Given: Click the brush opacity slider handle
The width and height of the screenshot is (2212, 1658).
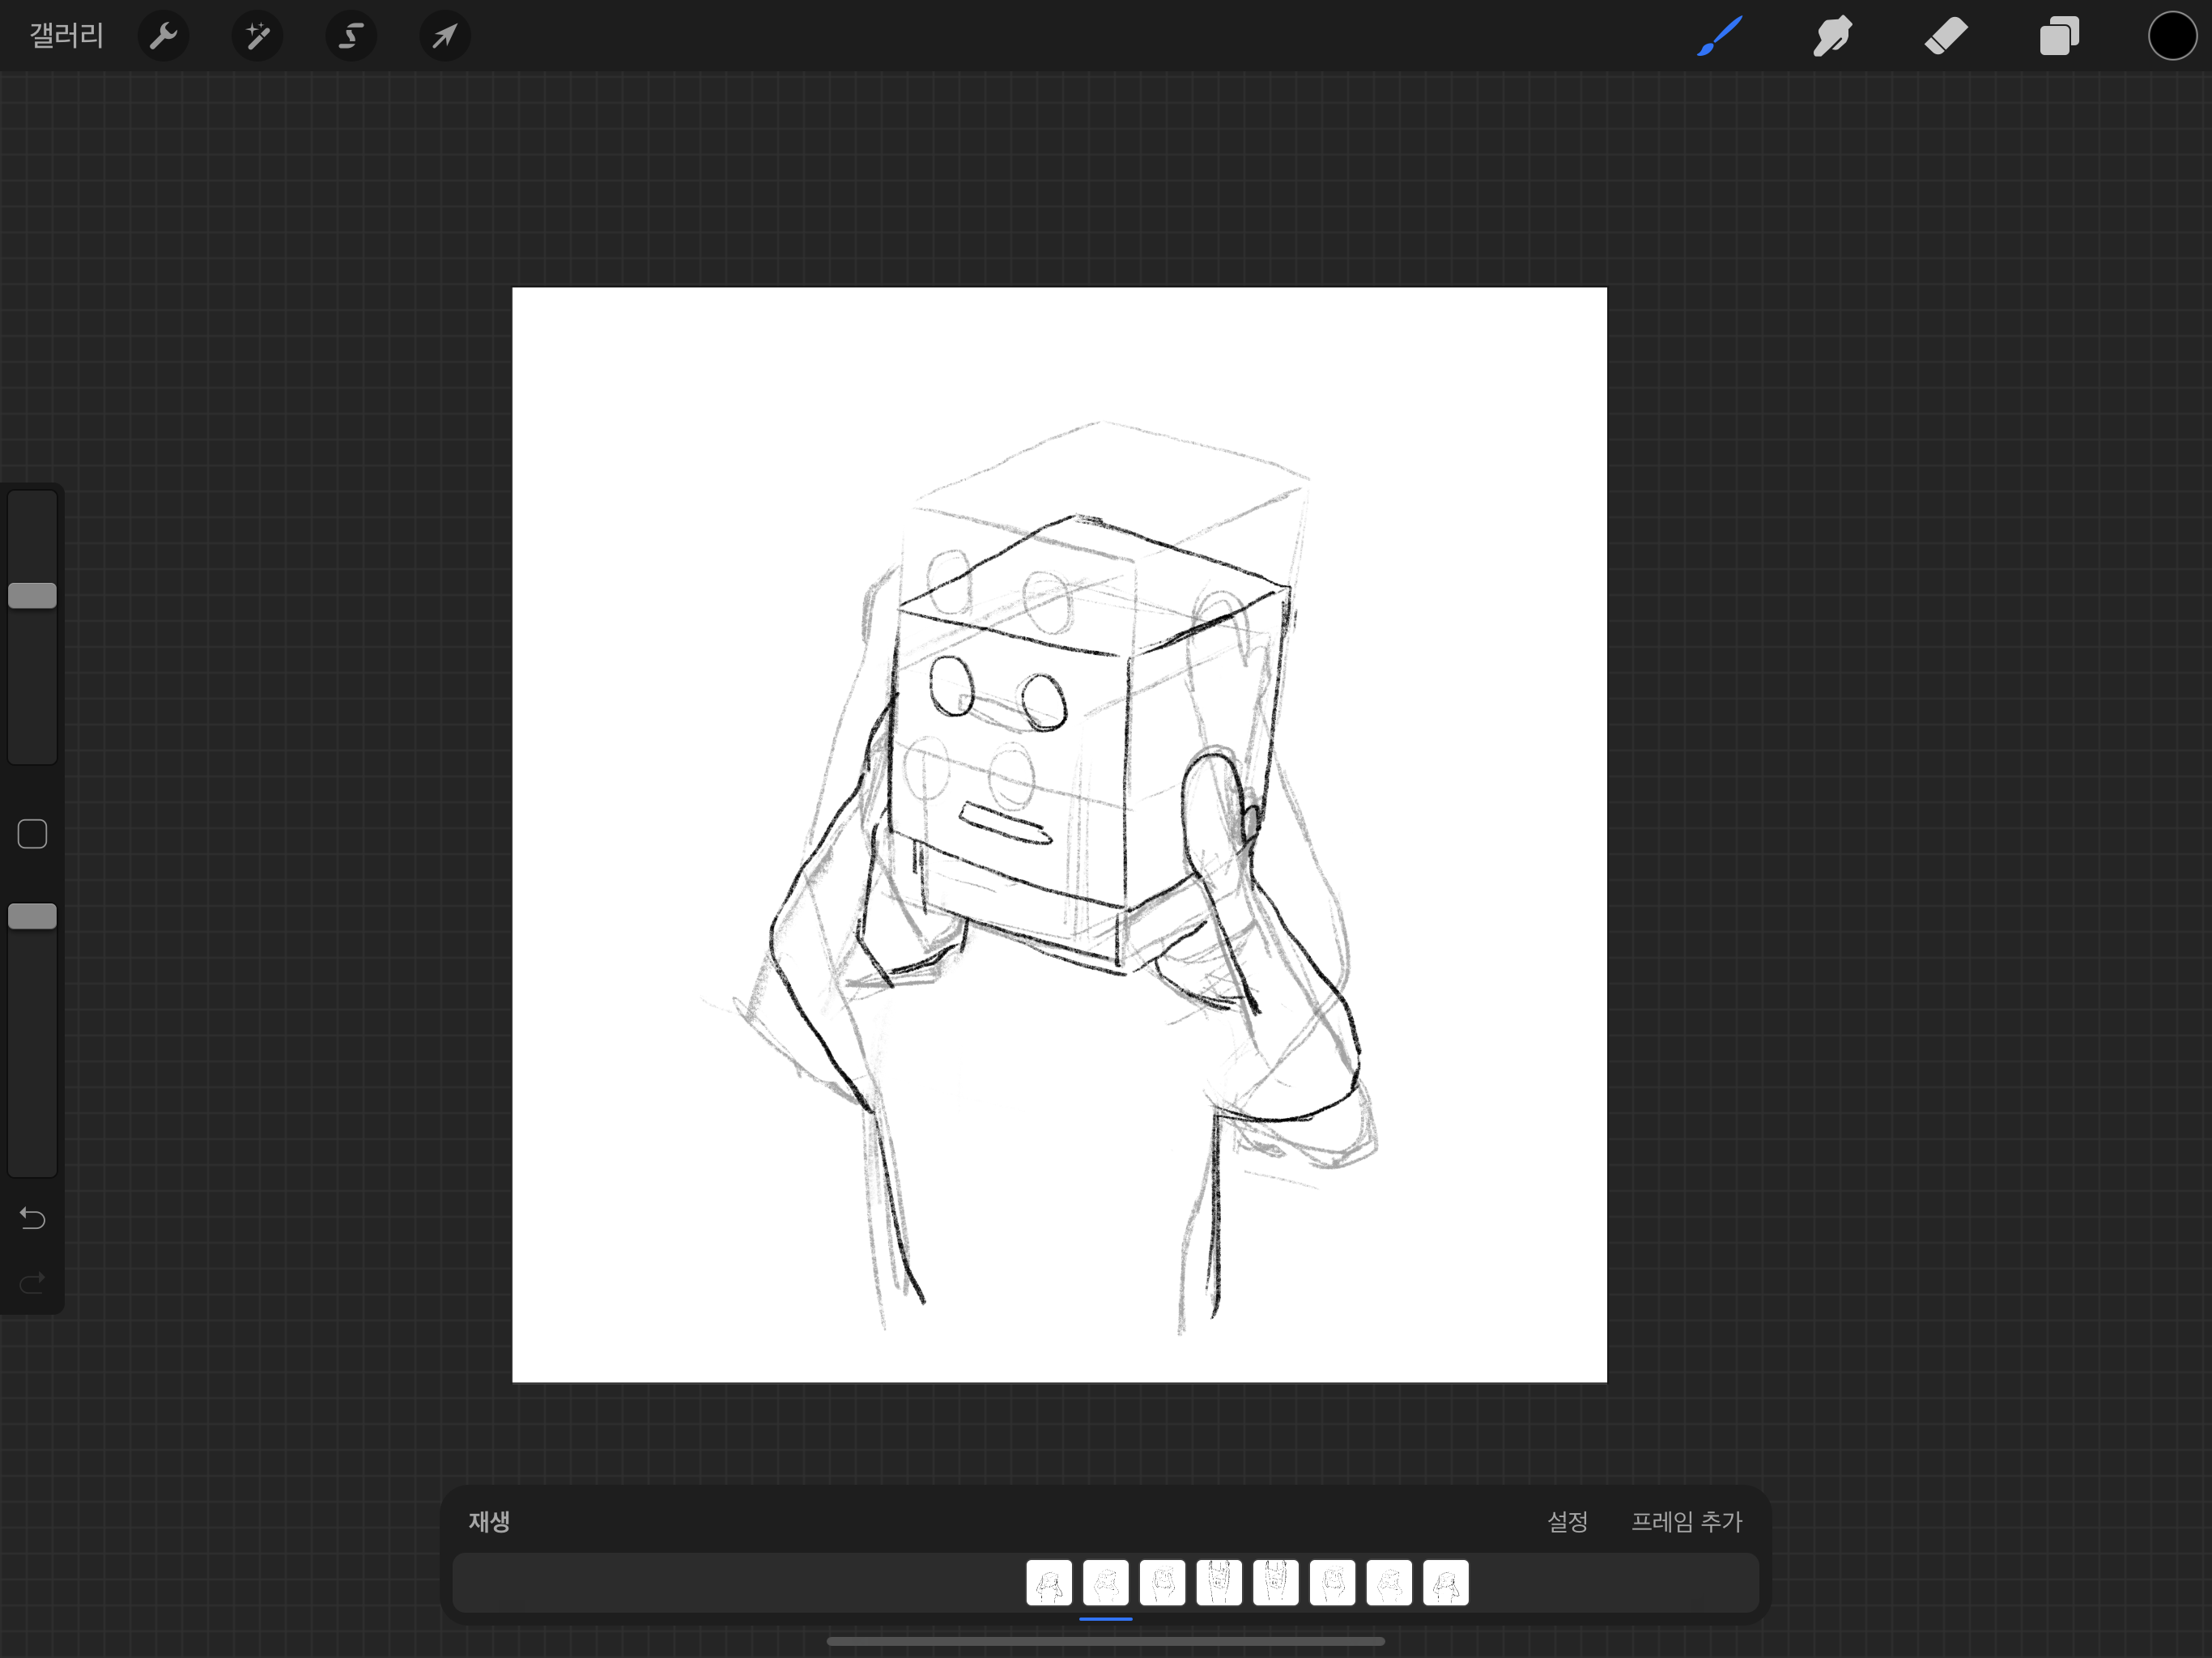Looking at the screenshot, I should pos(32,916).
